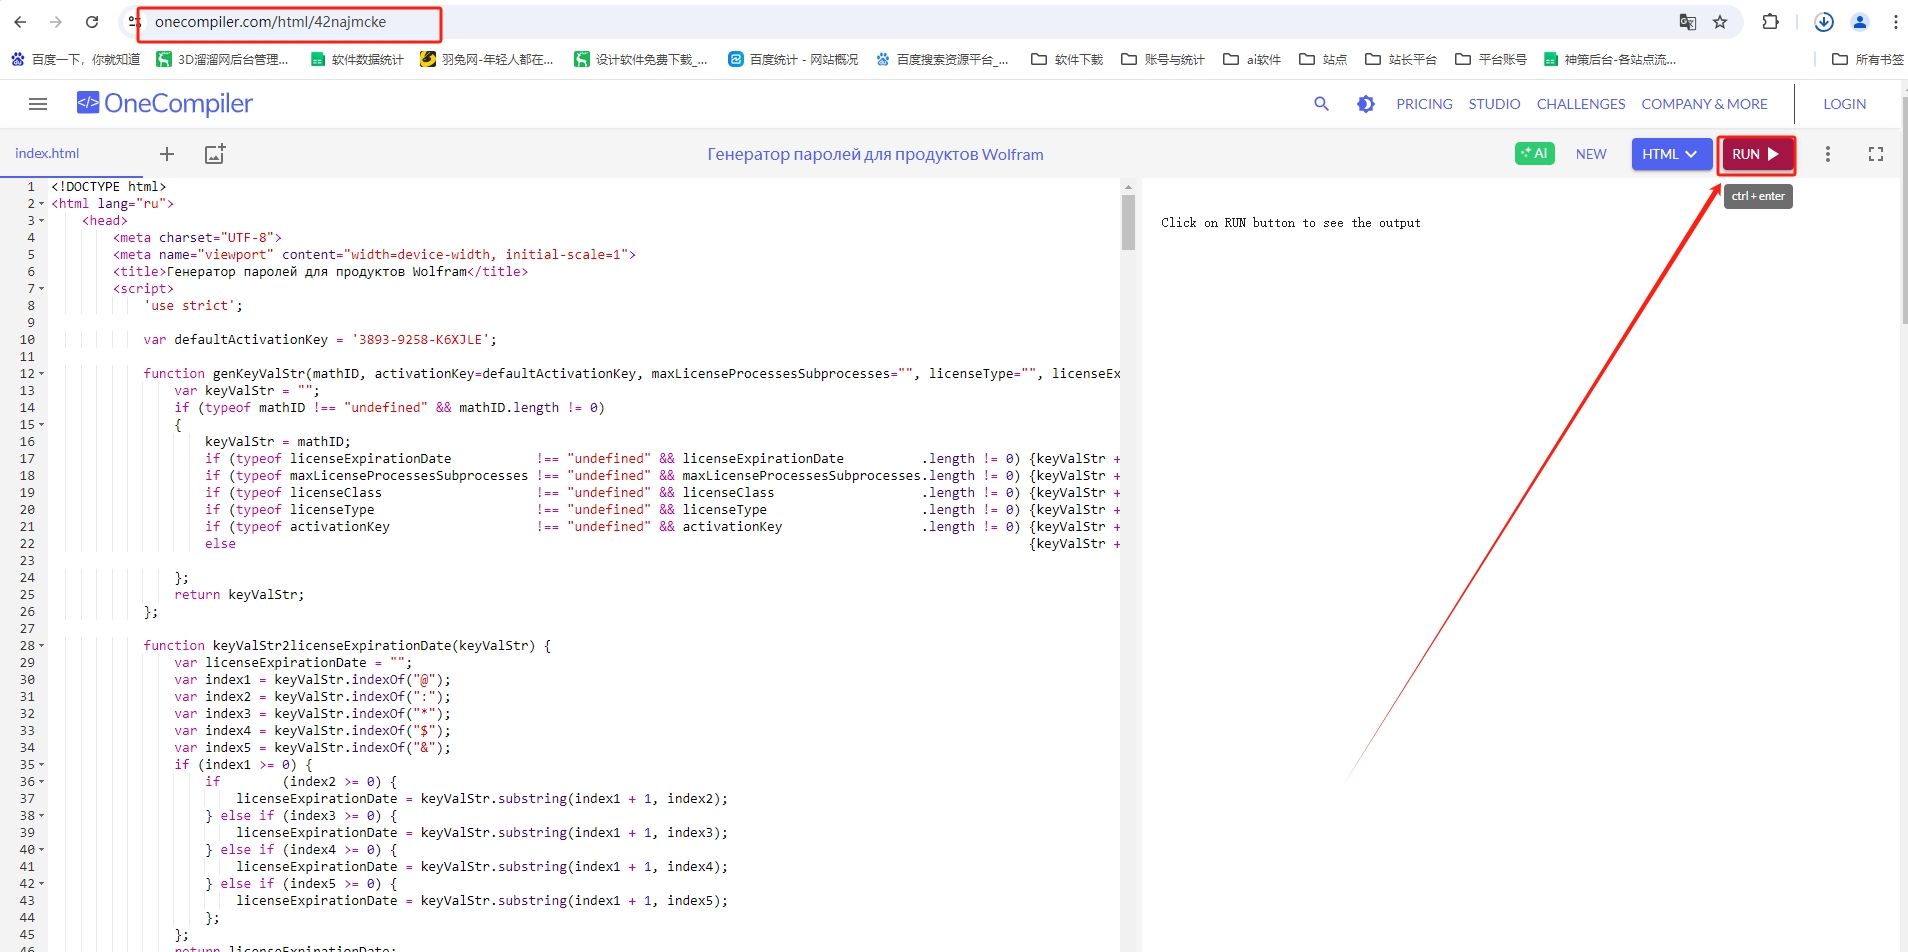Open the PRICING page
1908x952 pixels.
(1424, 104)
